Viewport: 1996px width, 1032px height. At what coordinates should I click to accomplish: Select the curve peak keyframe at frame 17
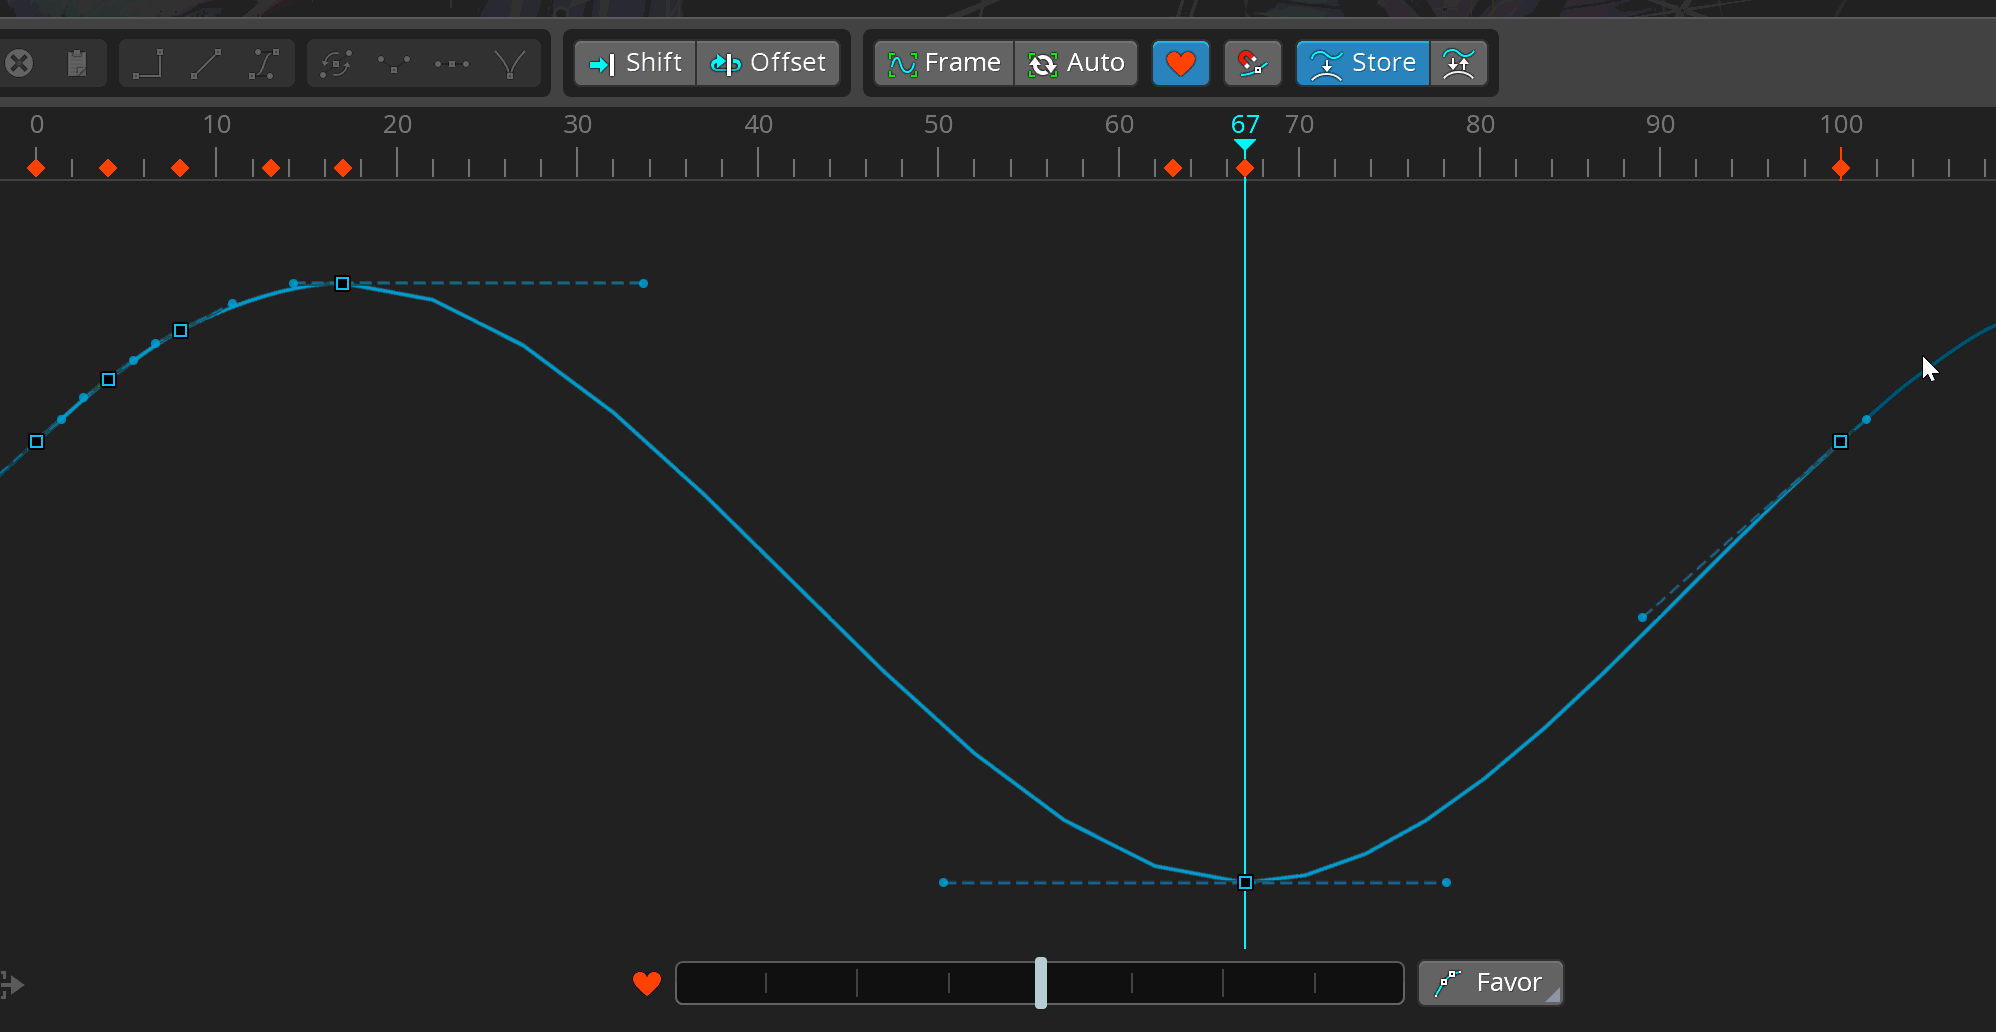point(343,284)
